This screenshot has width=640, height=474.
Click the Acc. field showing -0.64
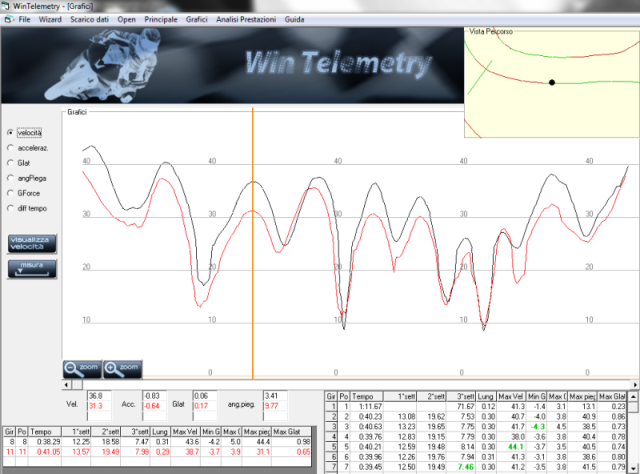(x=154, y=406)
